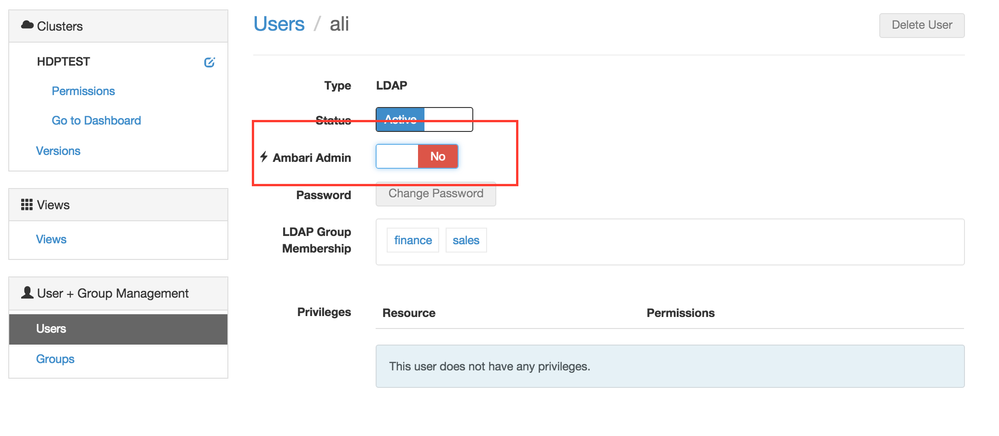Screen dimensions: 999x436
Task: Click the finance LDAP group tag
Action: pos(413,241)
